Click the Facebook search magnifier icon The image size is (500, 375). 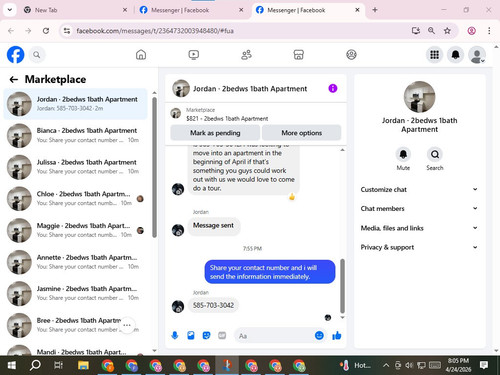37,55
